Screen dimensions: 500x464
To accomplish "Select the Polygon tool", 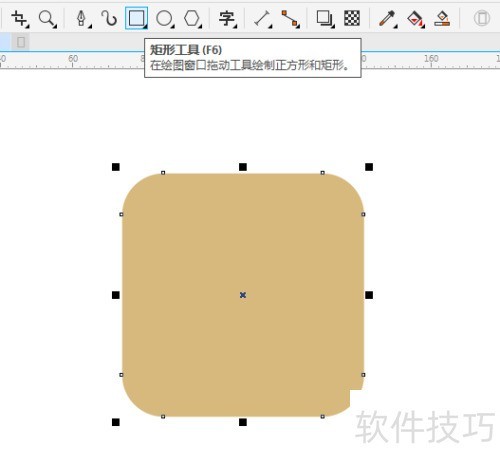I will tap(192, 18).
